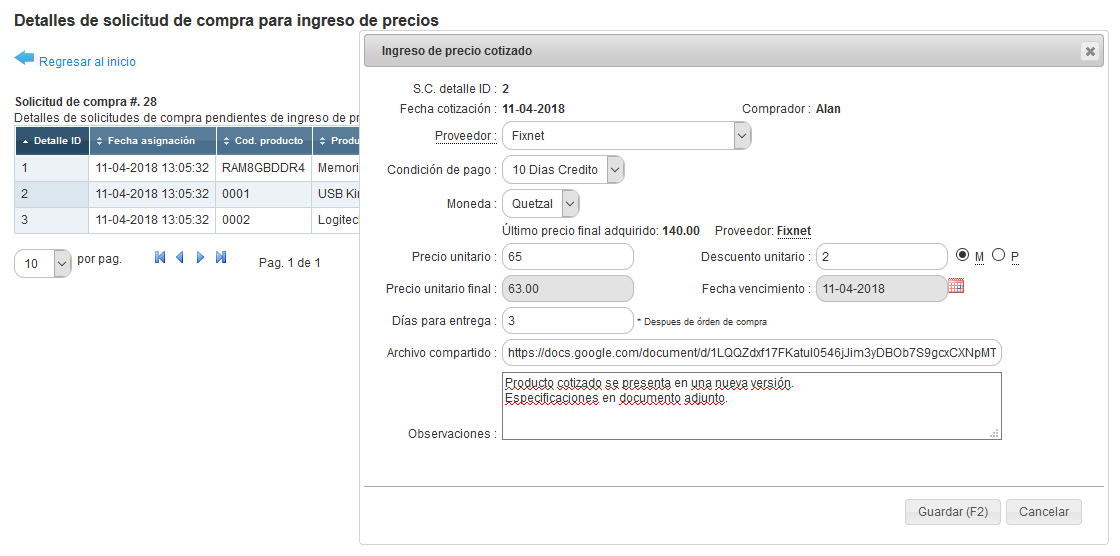Sort by Fecha asignación column header
The image size is (1120, 556).
point(152,141)
